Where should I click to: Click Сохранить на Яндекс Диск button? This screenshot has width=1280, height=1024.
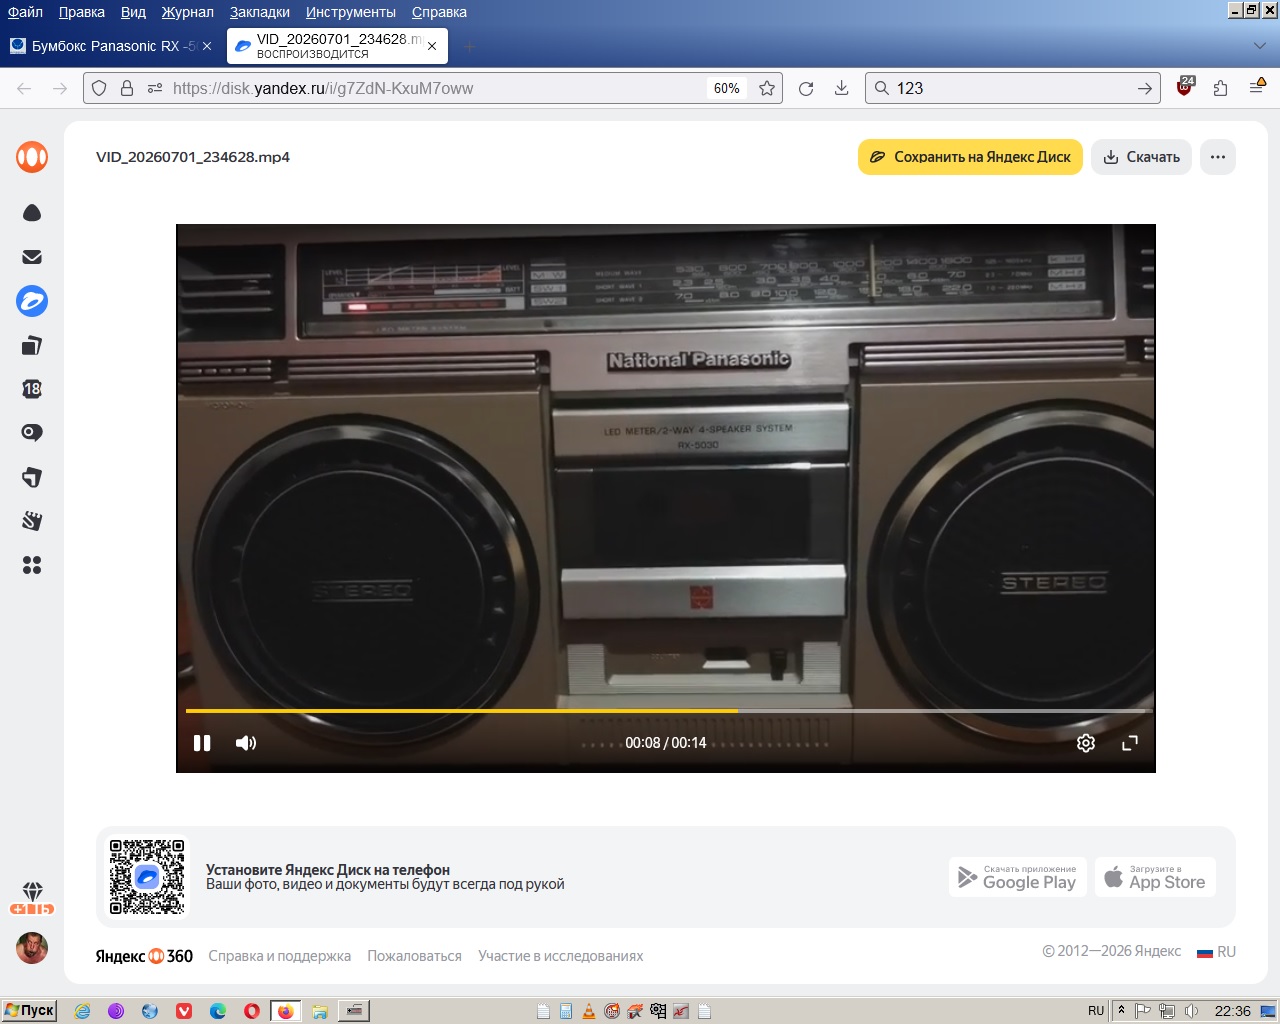click(x=970, y=157)
